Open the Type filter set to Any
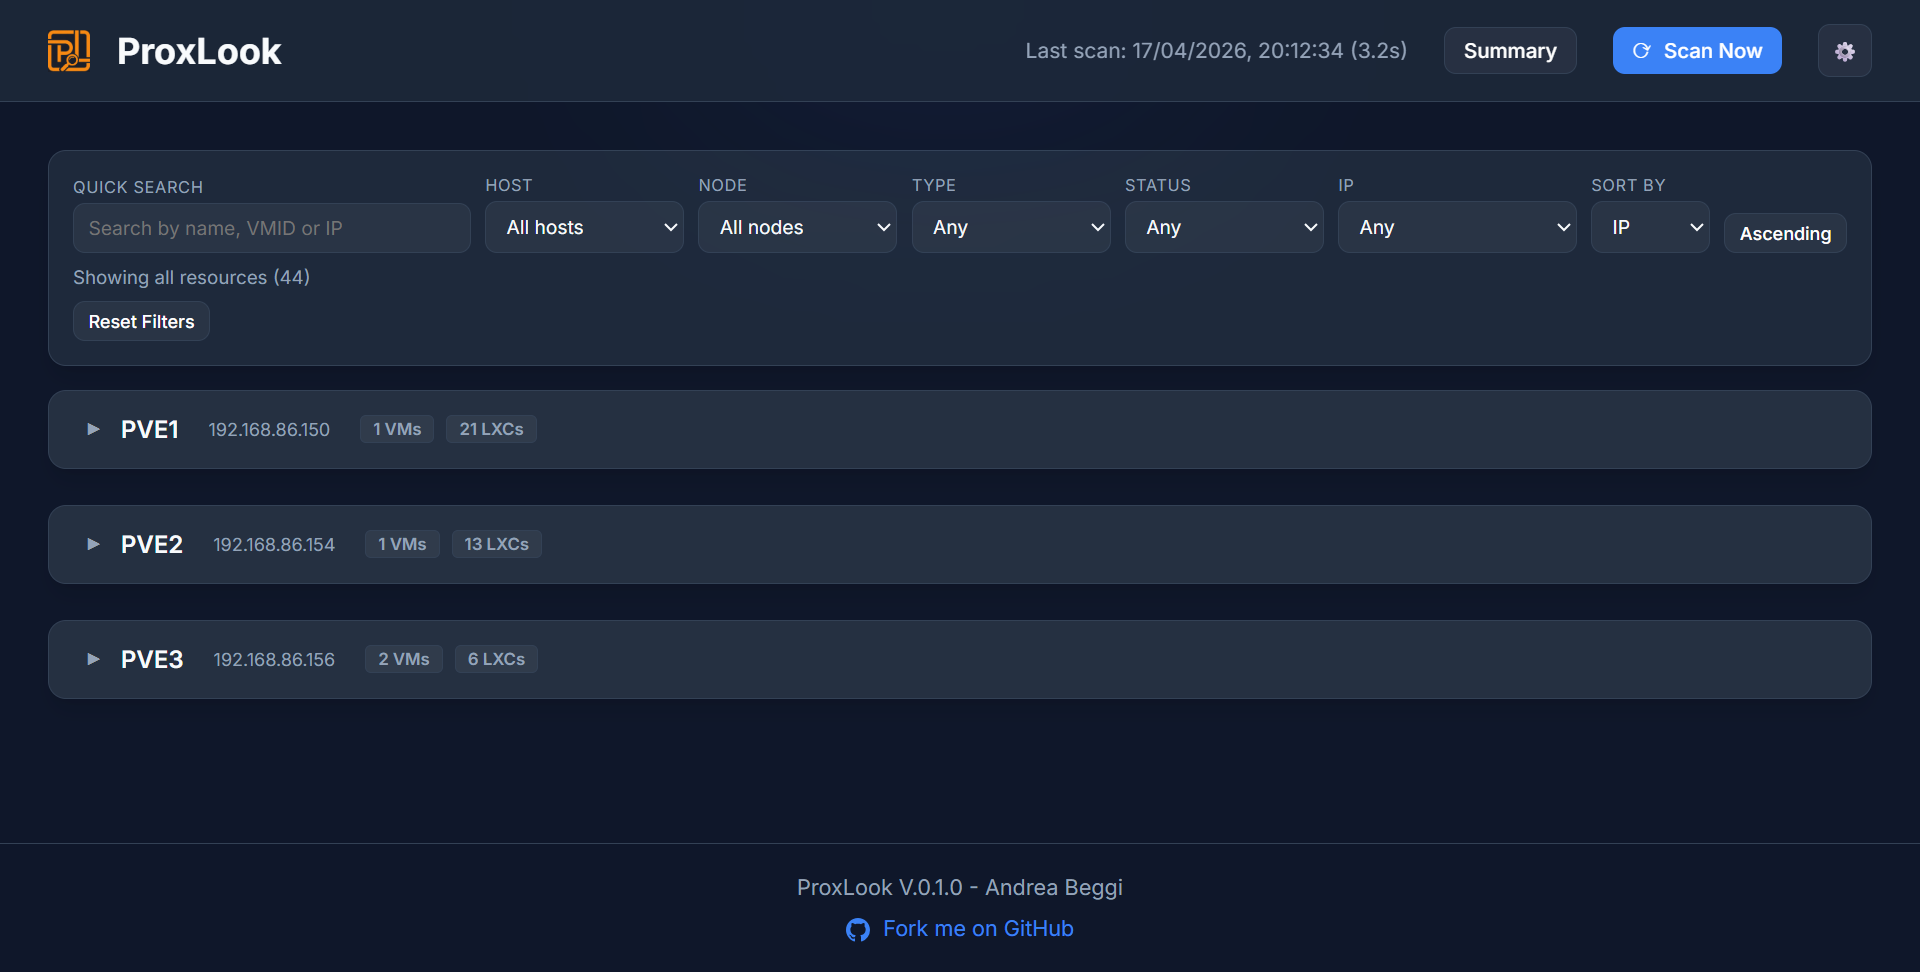The image size is (1920, 972). (x=1011, y=227)
